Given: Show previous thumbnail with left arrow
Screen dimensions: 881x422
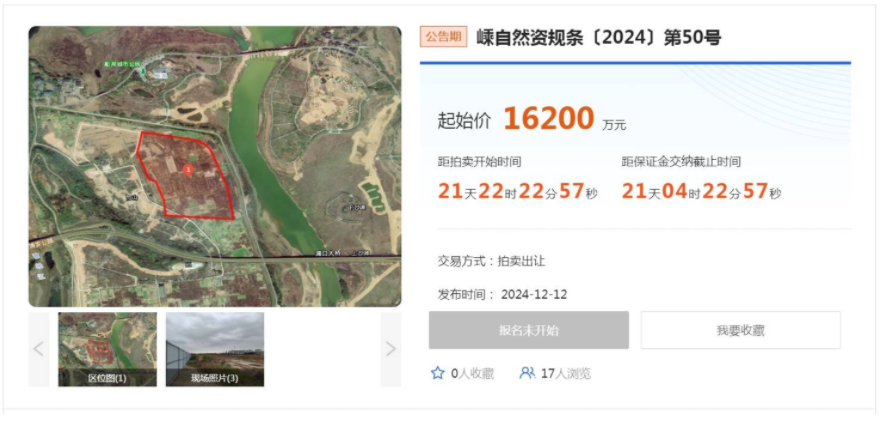Looking at the screenshot, I should (39, 350).
